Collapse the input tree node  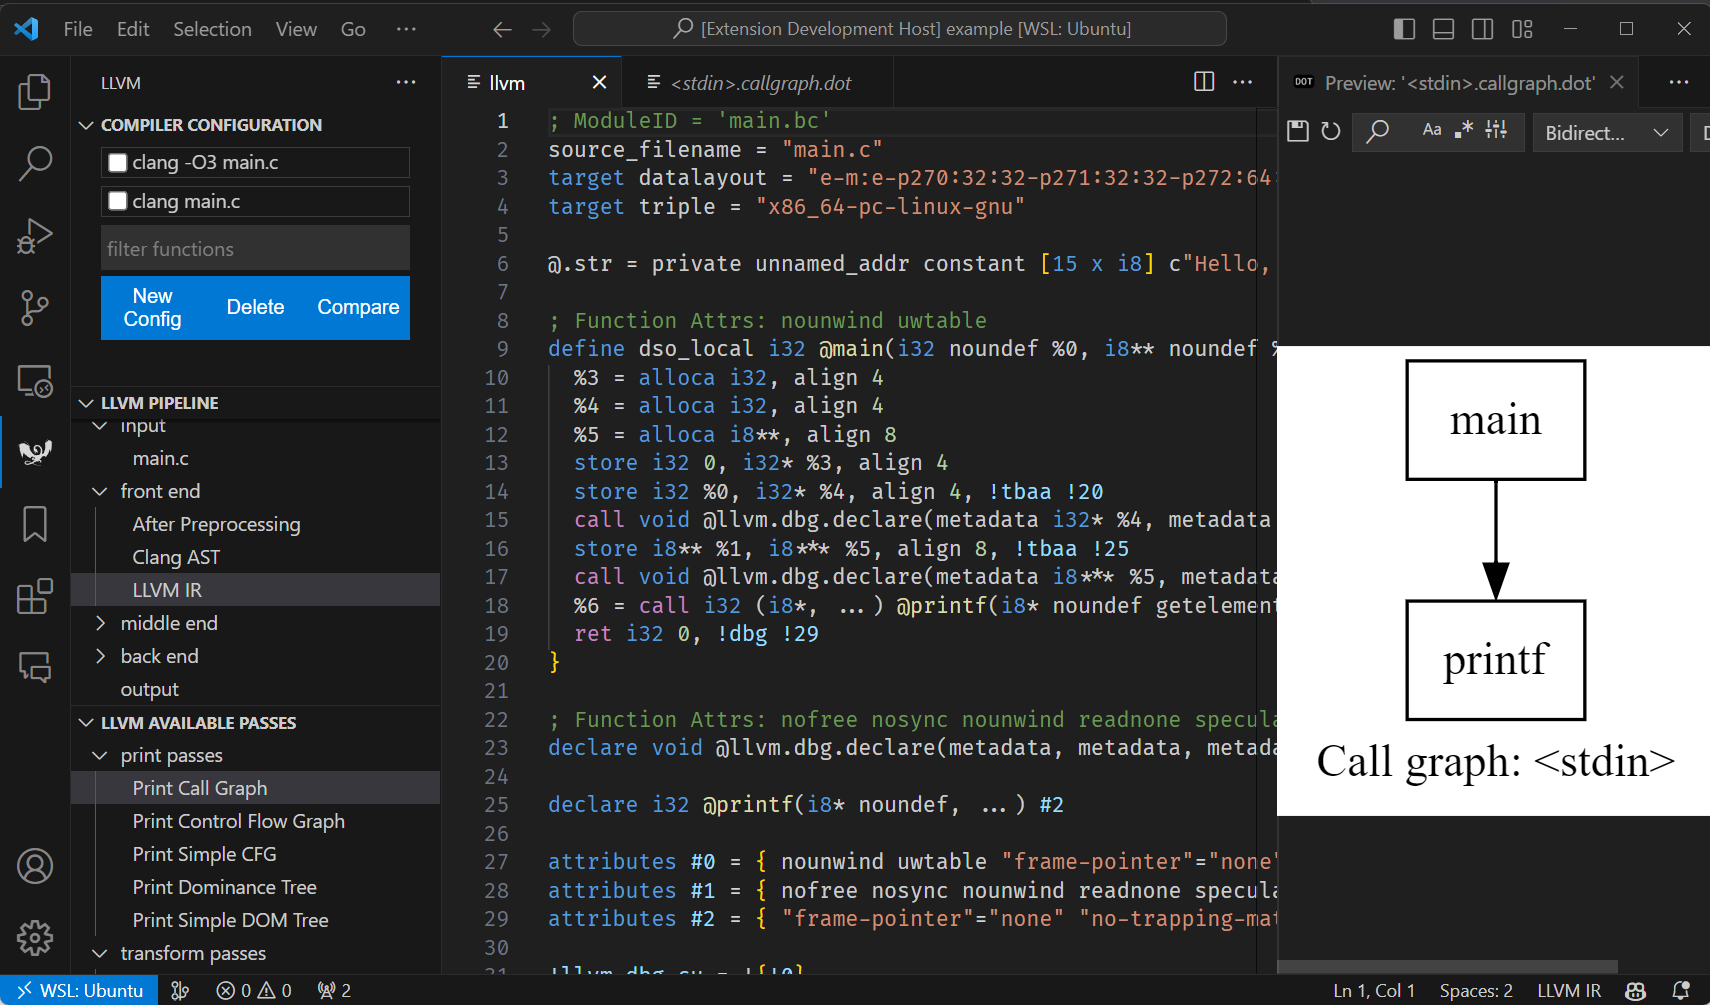(100, 426)
